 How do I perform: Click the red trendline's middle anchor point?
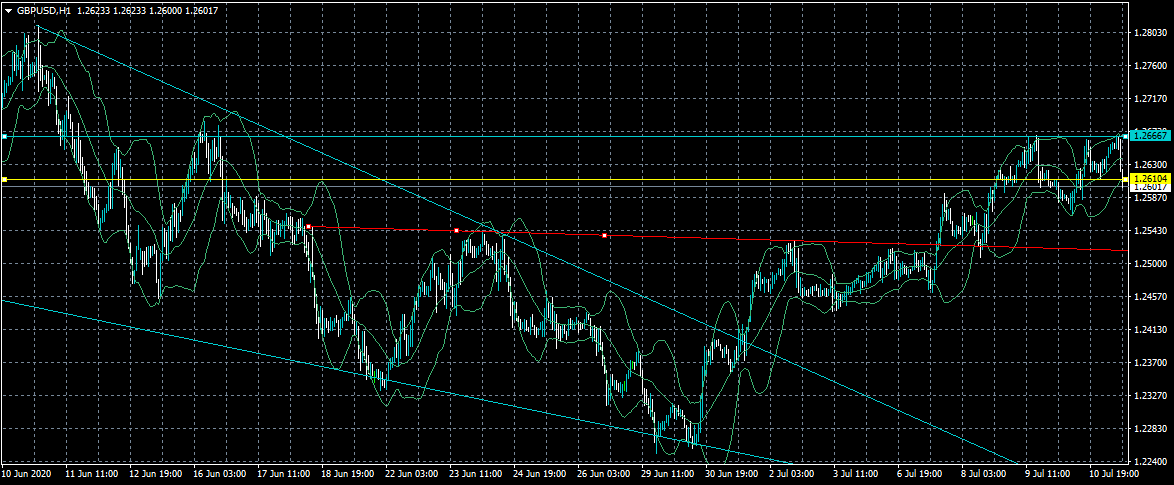click(x=456, y=231)
